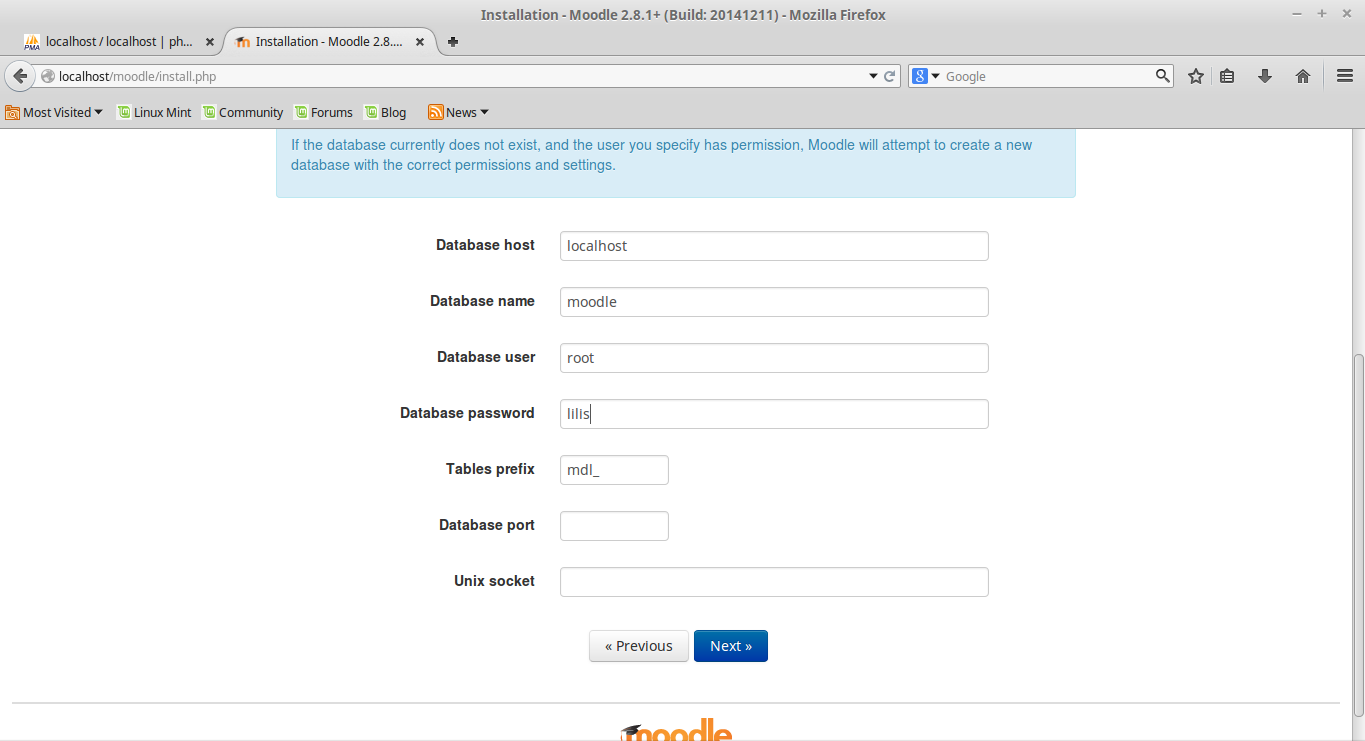
Task: Open a new browser tab
Action: coord(452,41)
